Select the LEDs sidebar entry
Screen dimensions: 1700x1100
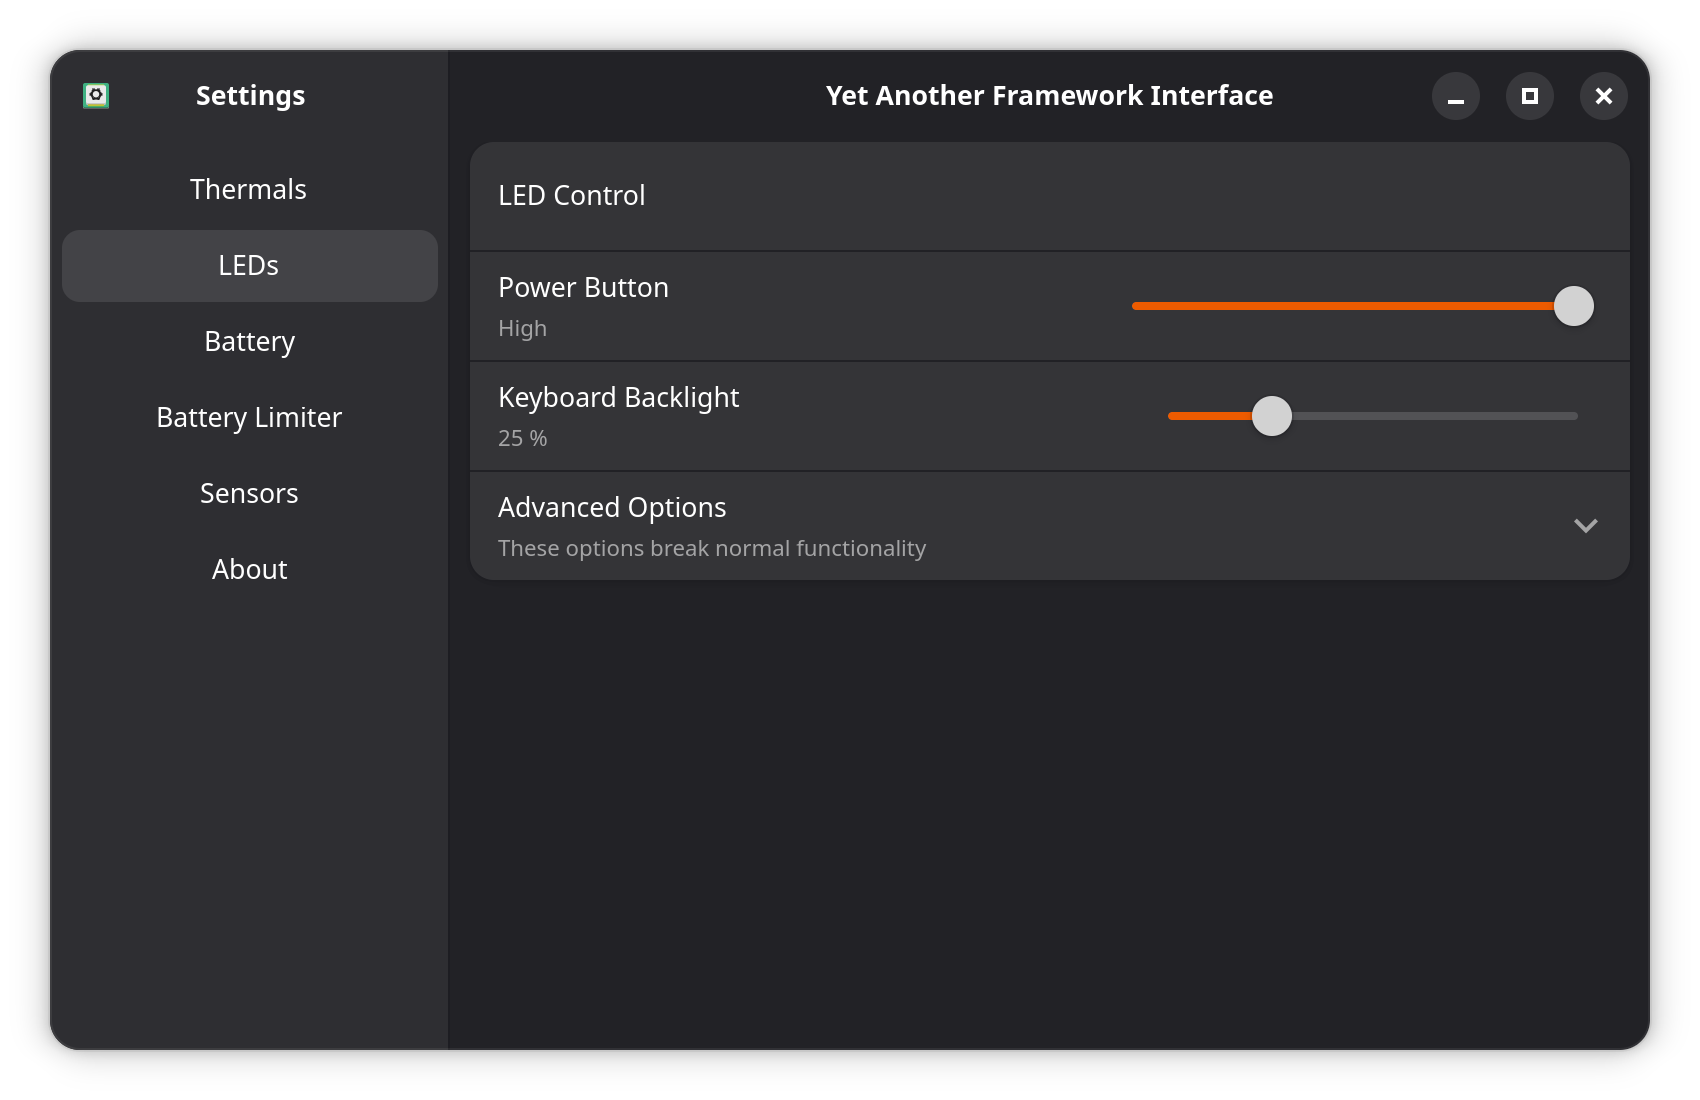tap(248, 265)
